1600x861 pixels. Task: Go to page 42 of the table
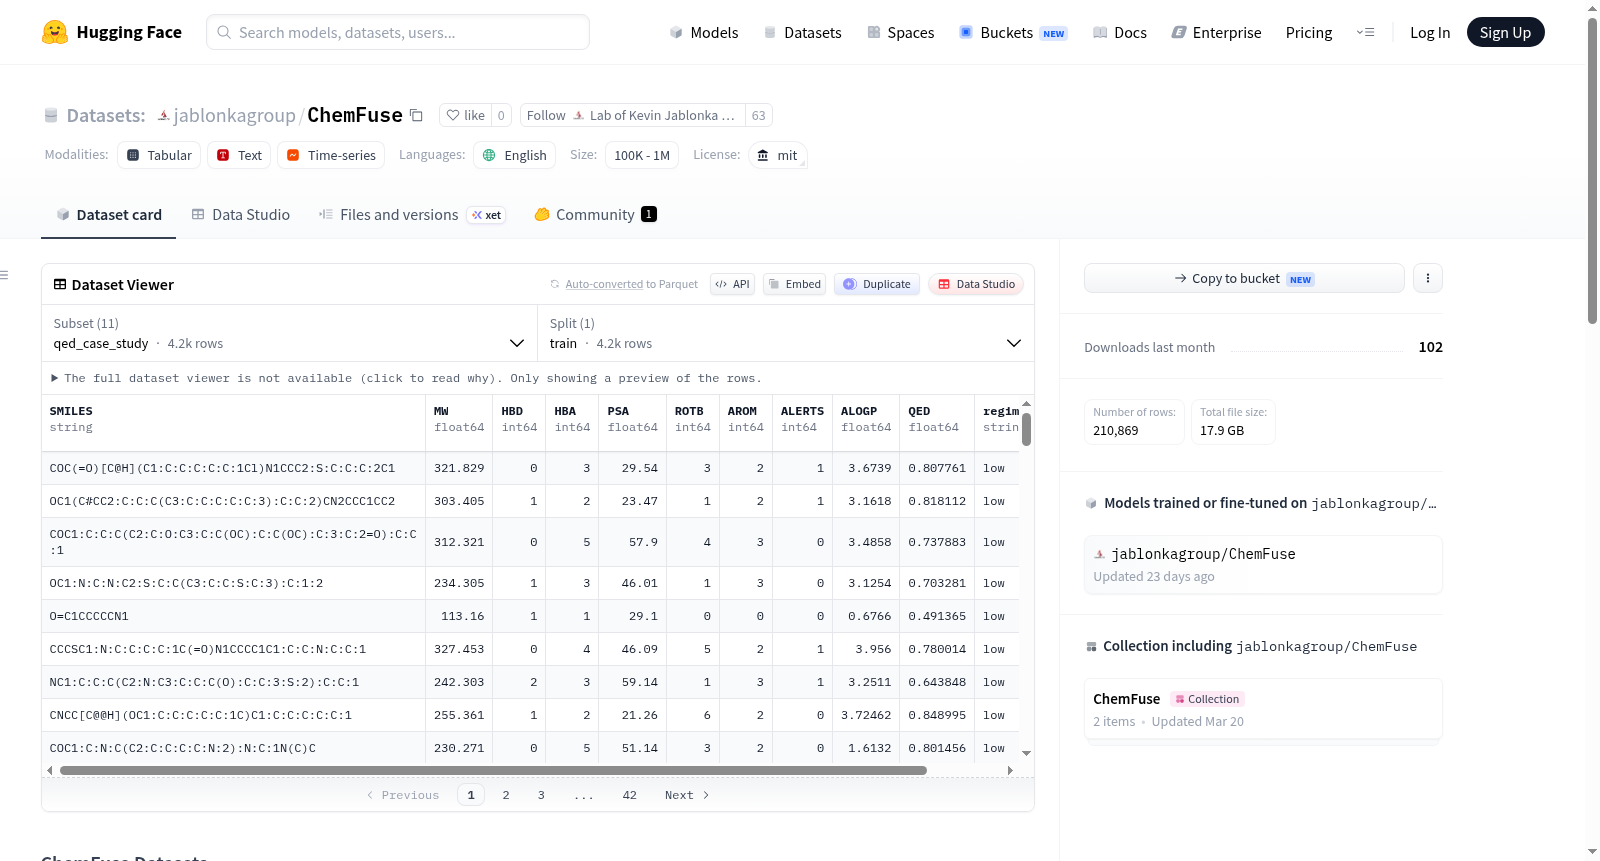(x=629, y=795)
